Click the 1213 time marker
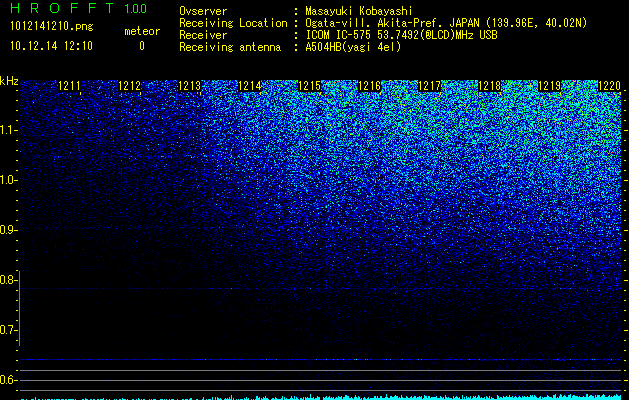This screenshot has height=400, width=629. coord(189,86)
